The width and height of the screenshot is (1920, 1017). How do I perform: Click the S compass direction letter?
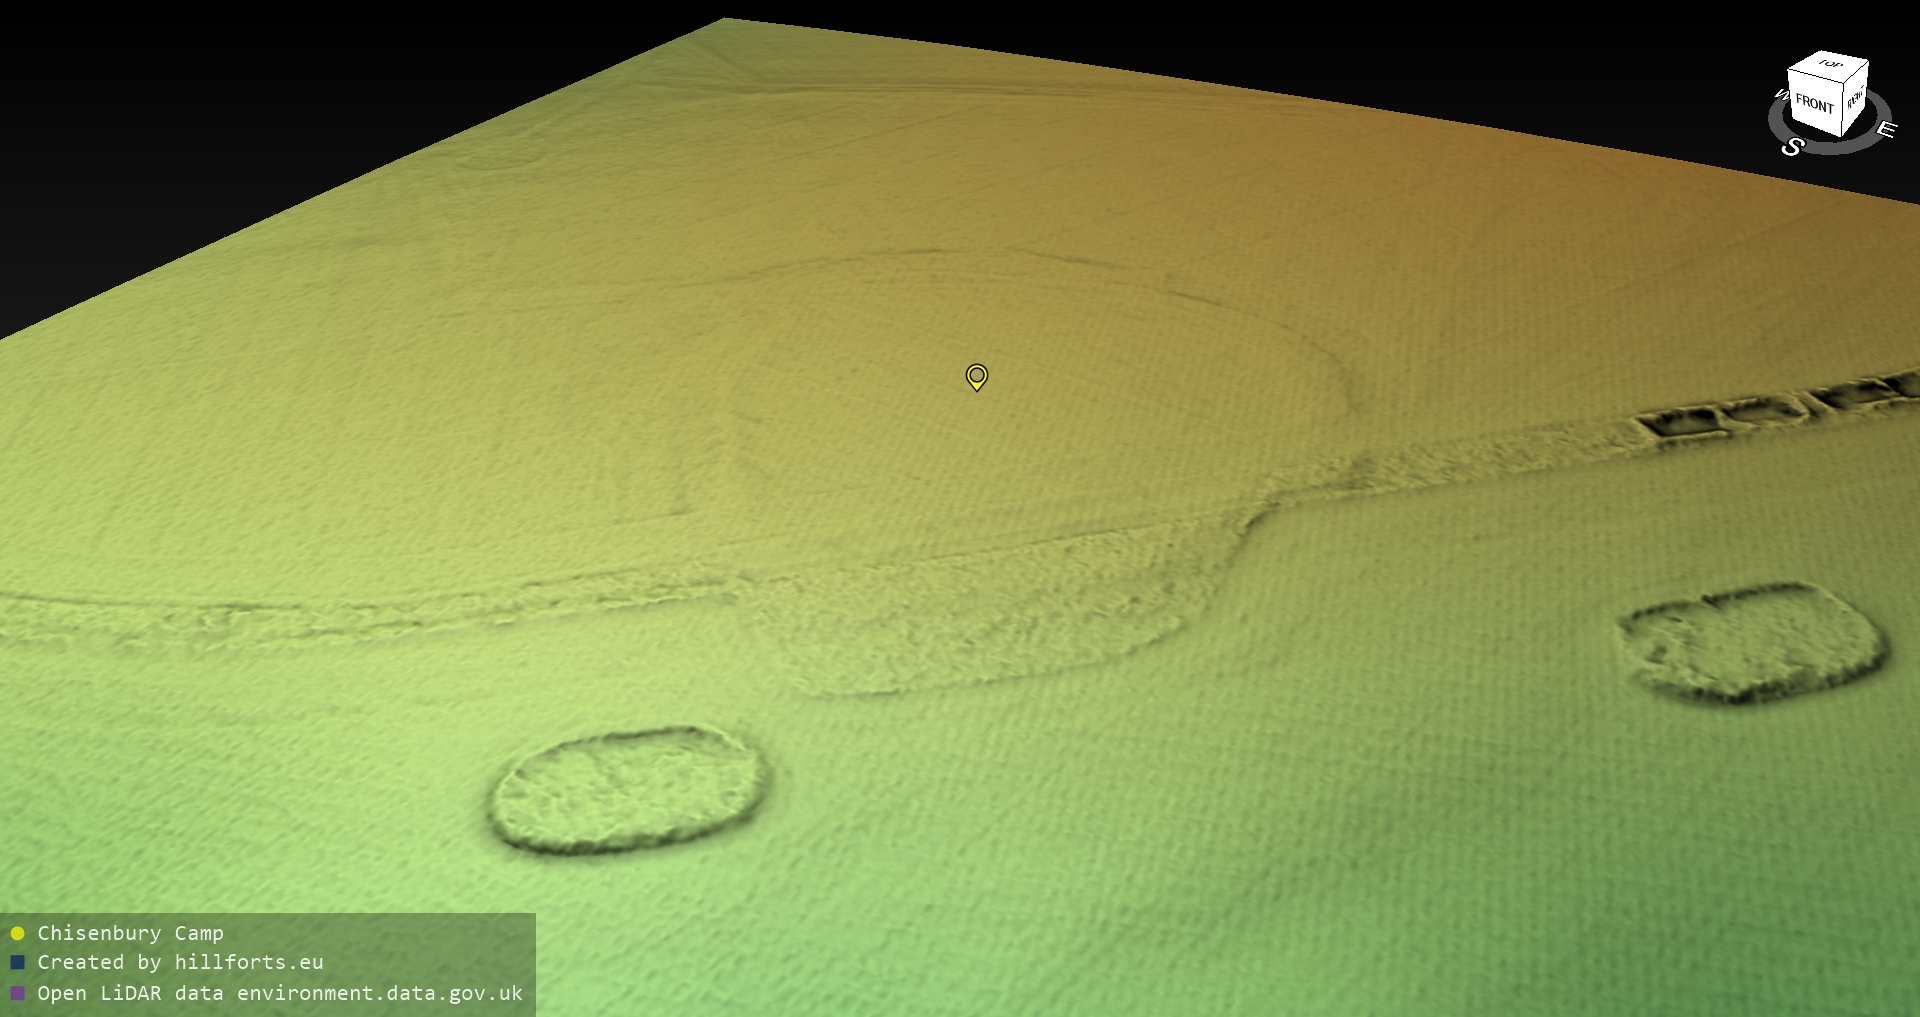(x=1792, y=147)
